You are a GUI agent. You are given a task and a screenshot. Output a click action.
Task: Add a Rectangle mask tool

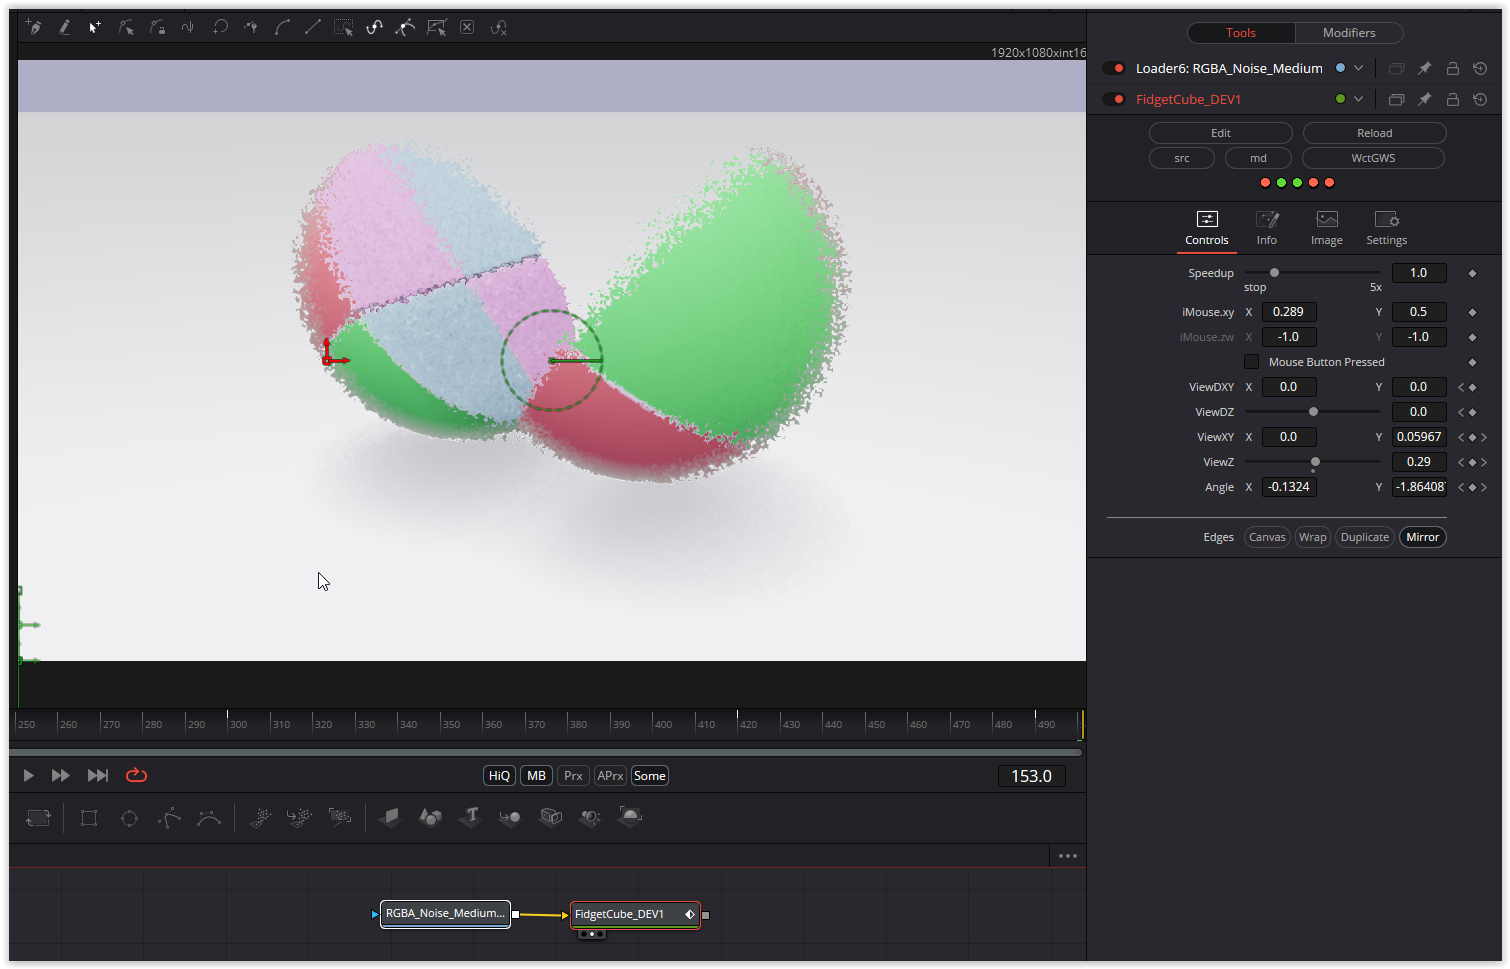89,818
